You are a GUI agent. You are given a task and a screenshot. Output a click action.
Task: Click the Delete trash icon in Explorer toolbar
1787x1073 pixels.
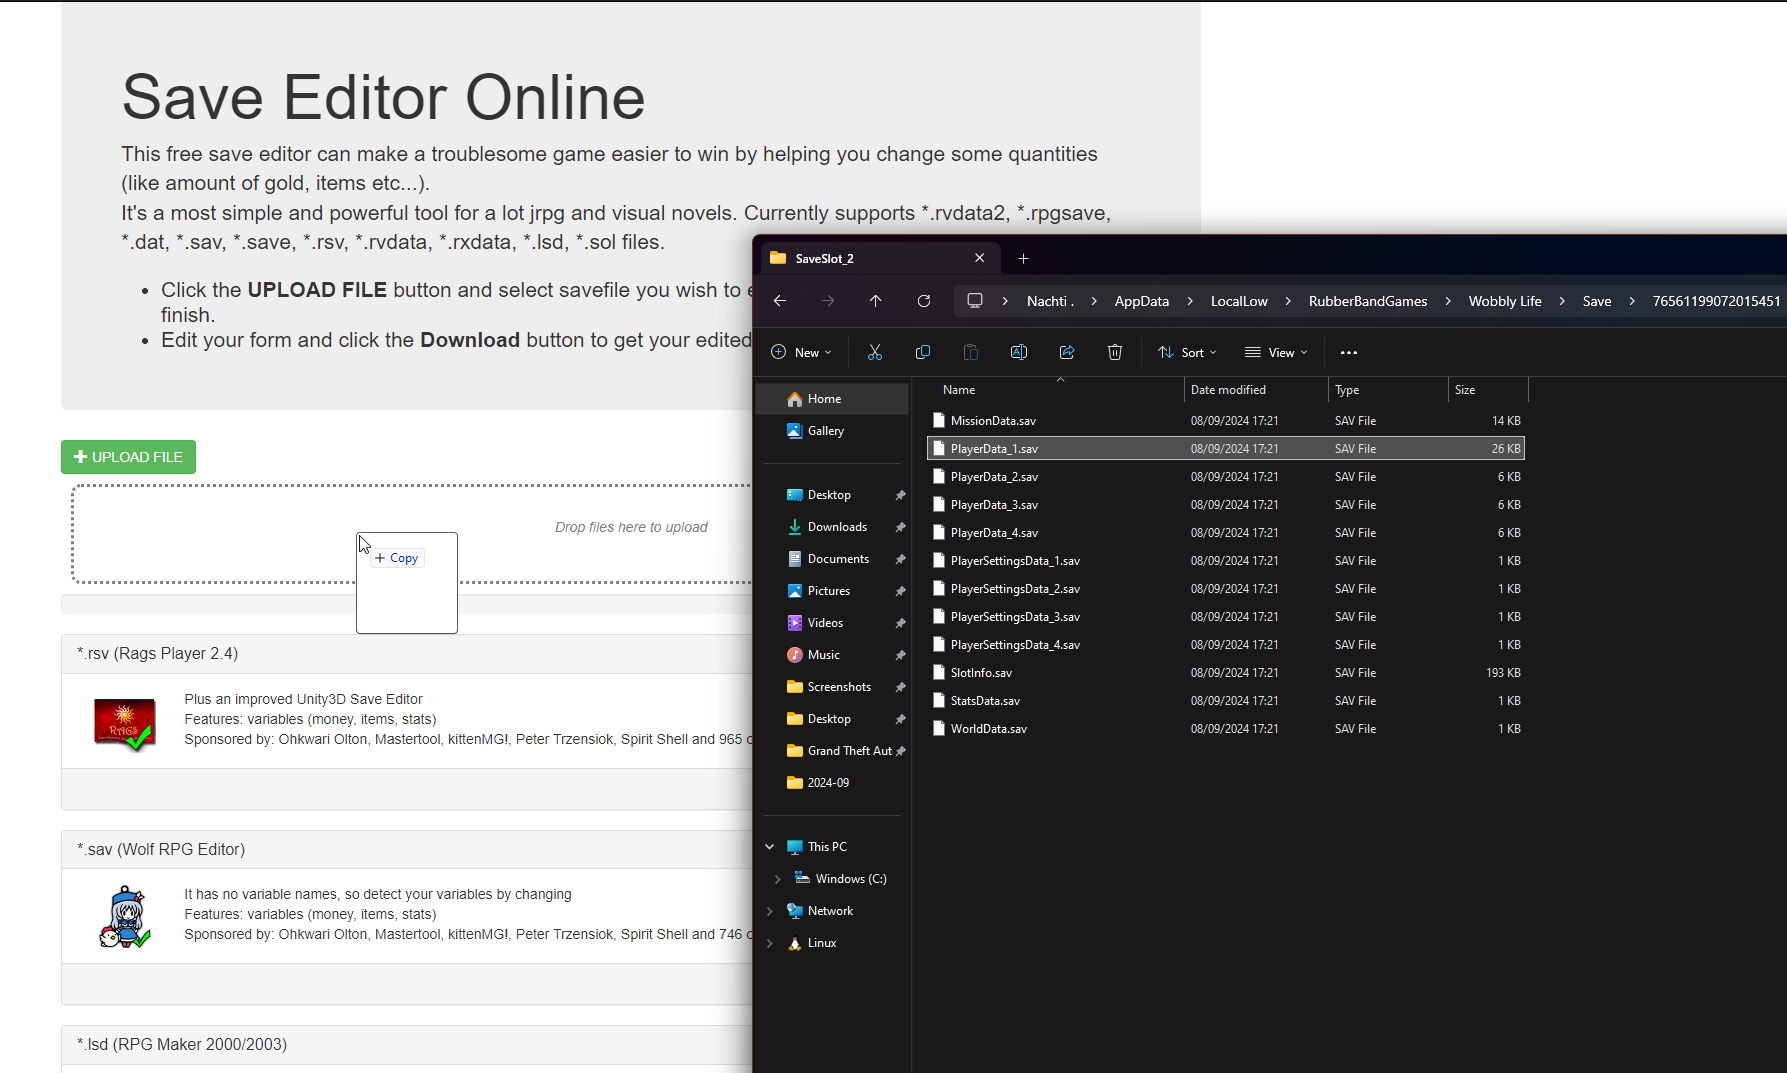click(x=1115, y=353)
